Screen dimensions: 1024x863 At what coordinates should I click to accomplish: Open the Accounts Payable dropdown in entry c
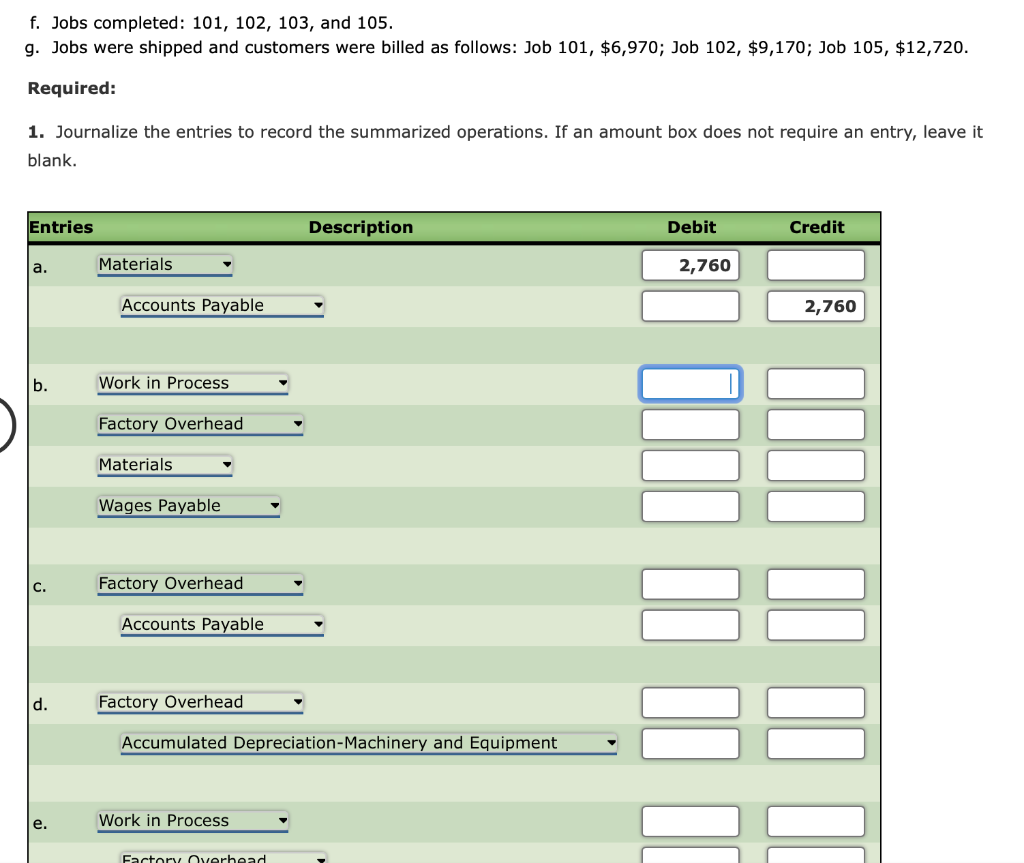[x=221, y=624]
